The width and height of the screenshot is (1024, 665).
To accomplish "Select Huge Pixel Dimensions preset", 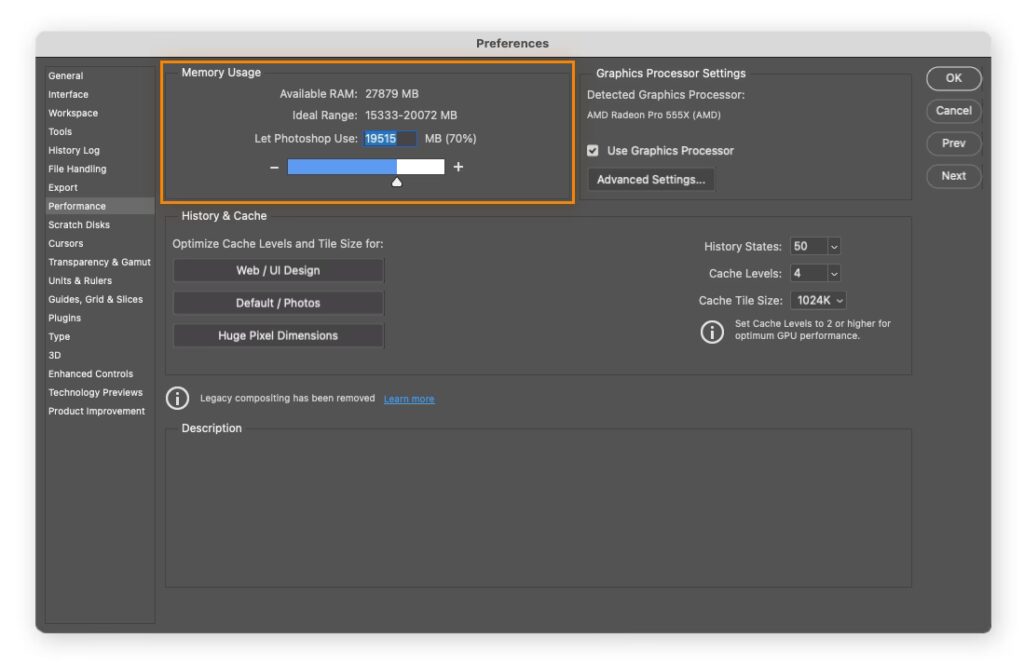I will pos(278,336).
